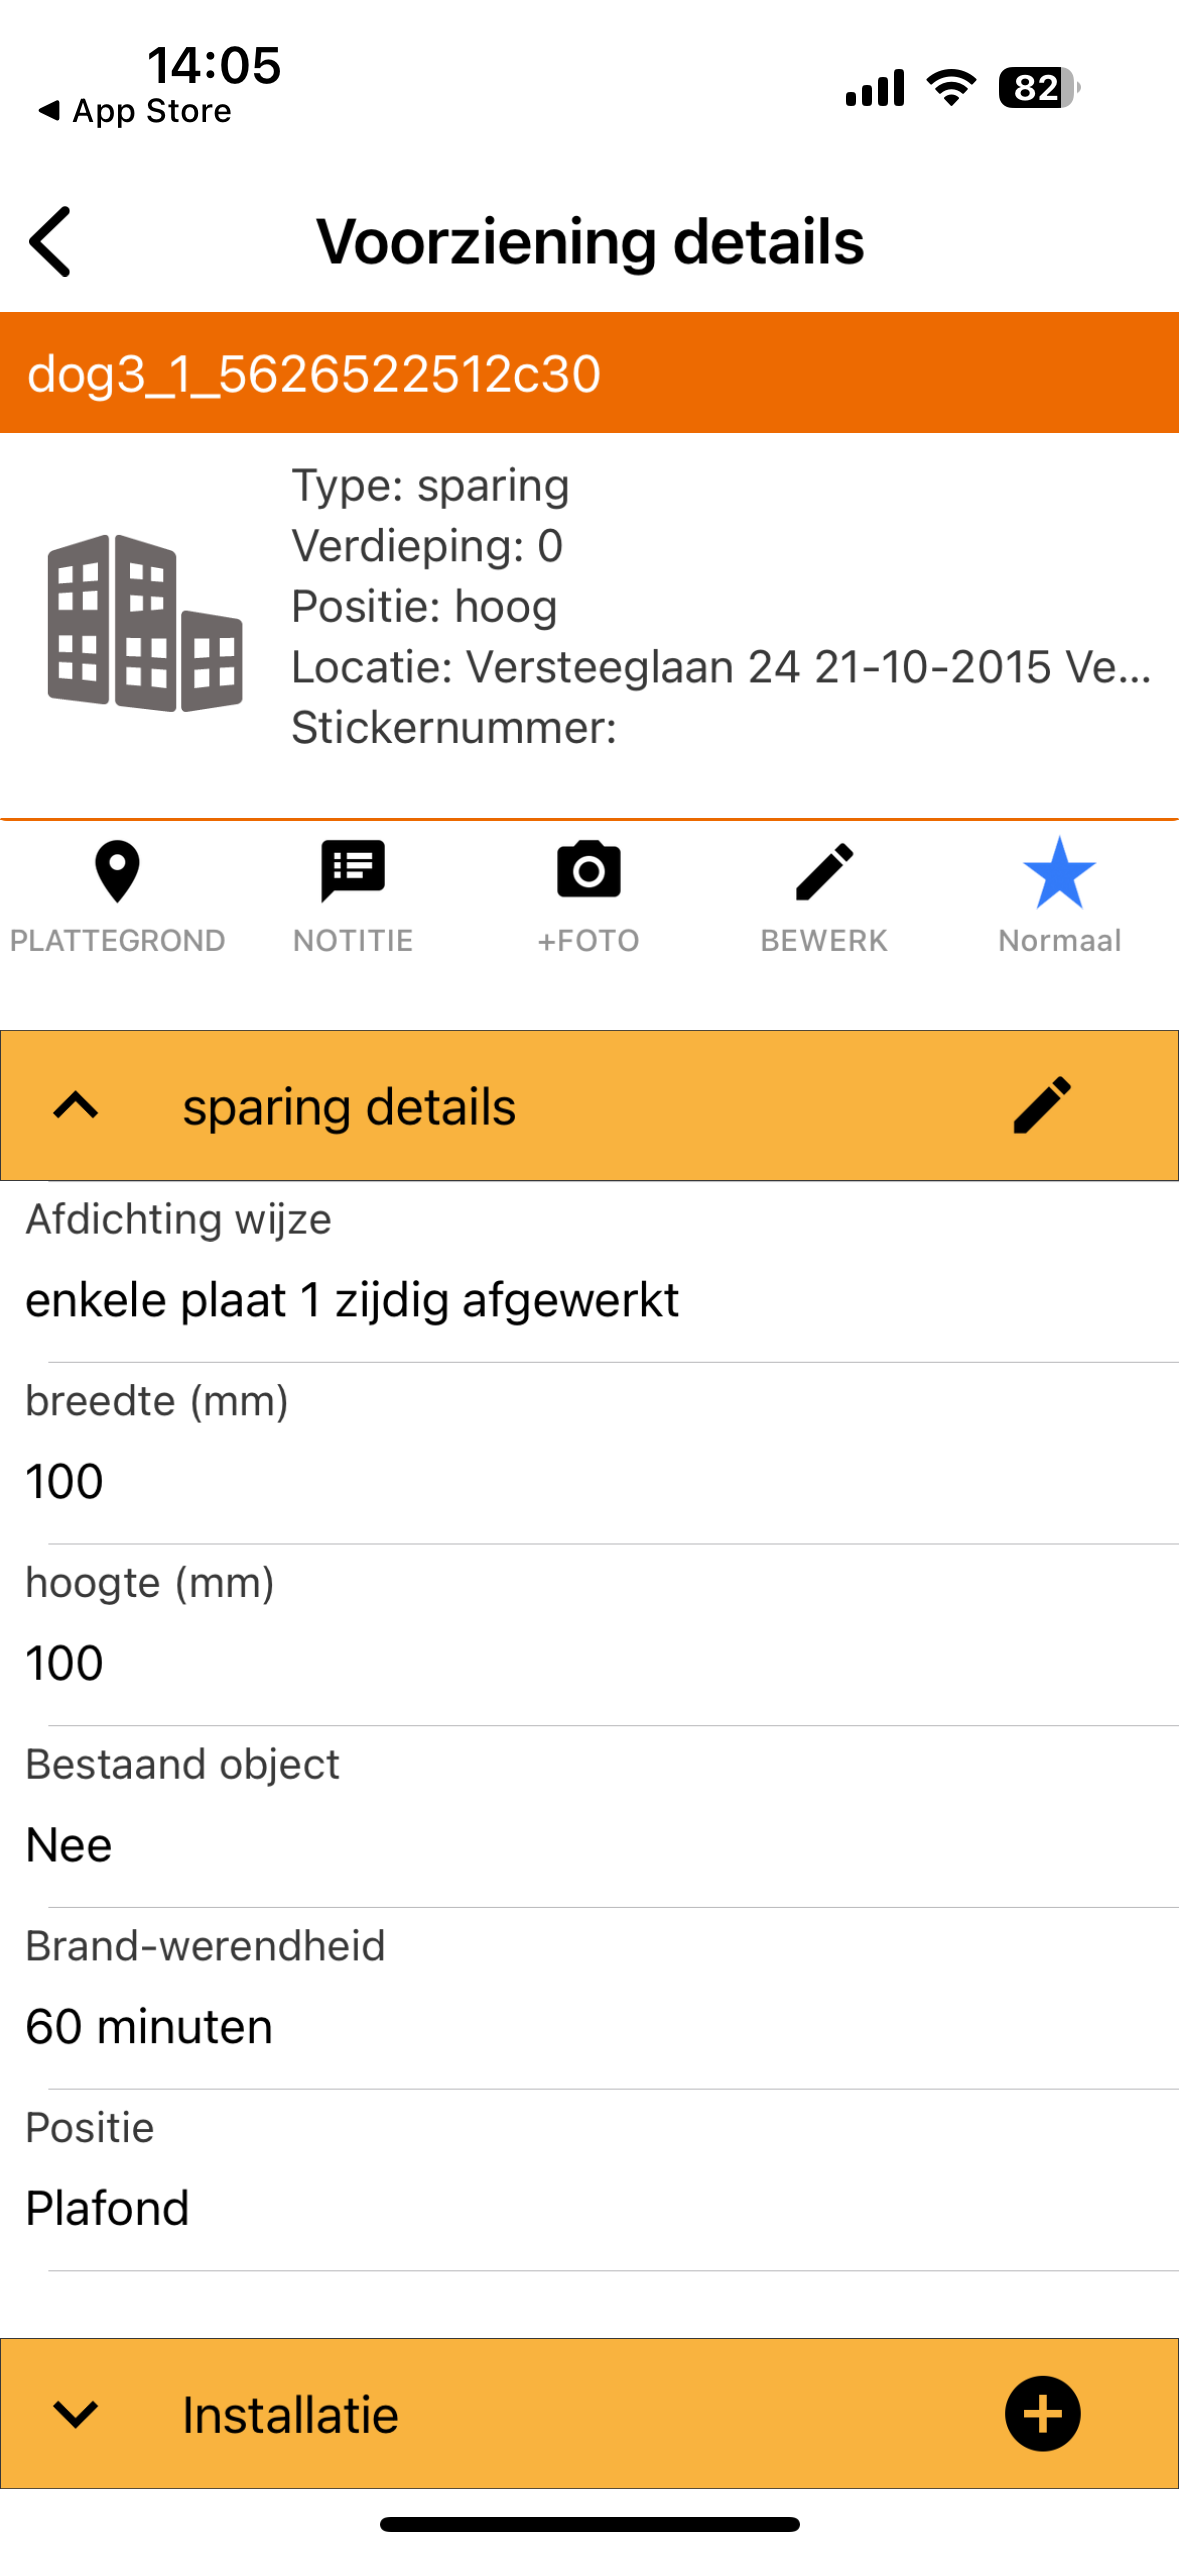Tap the Bewerk pencil icon

tap(824, 872)
